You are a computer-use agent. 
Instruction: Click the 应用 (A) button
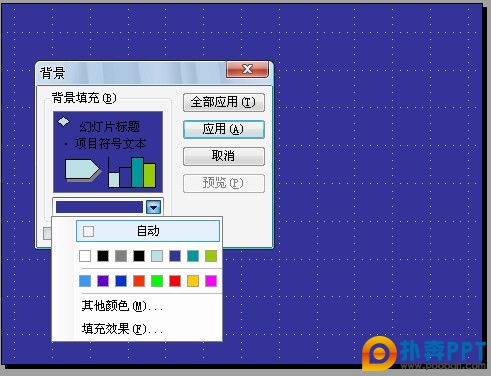point(224,129)
